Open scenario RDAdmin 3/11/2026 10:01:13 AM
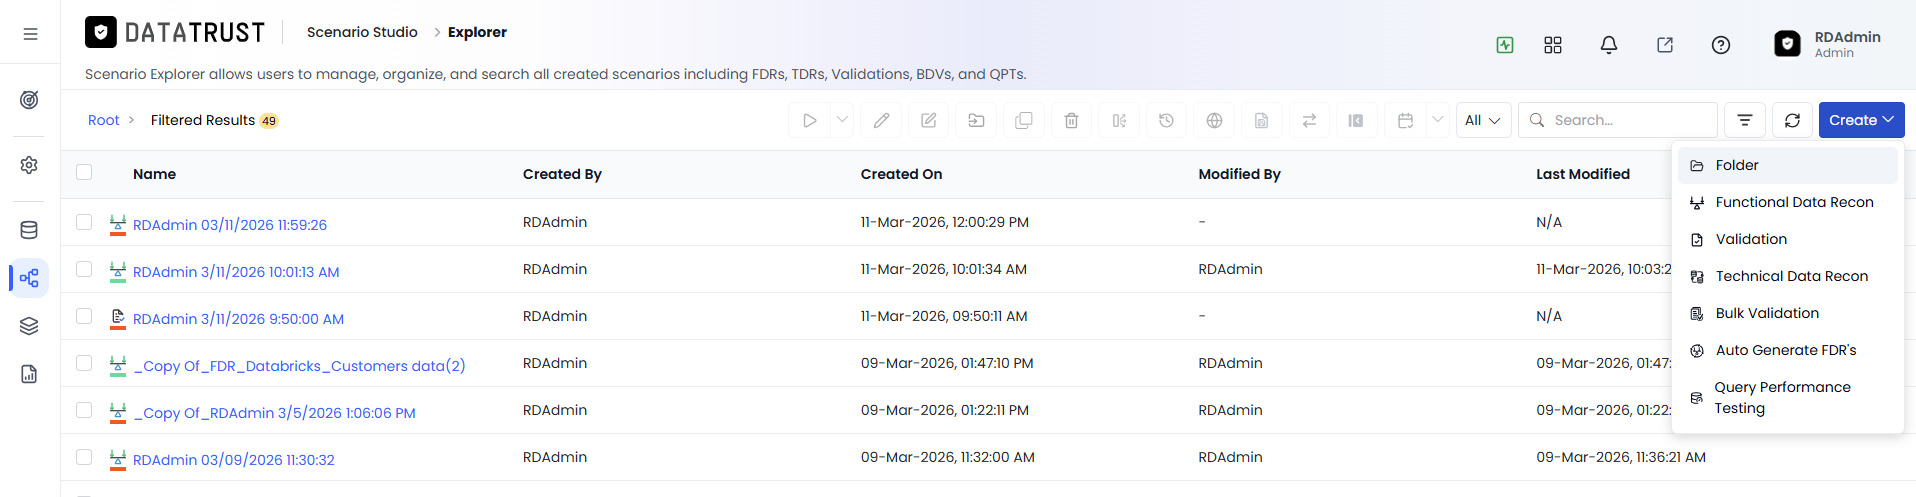This screenshot has height=497, width=1916. pyautogui.click(x=236, y=272)
